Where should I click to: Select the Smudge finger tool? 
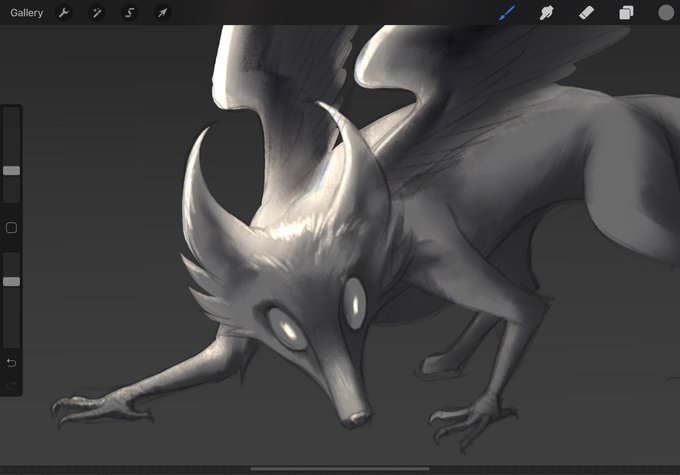(547, 13)
